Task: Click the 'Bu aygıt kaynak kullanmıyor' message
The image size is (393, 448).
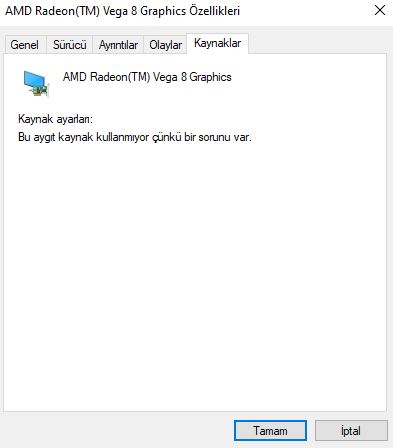Action: 135,137
